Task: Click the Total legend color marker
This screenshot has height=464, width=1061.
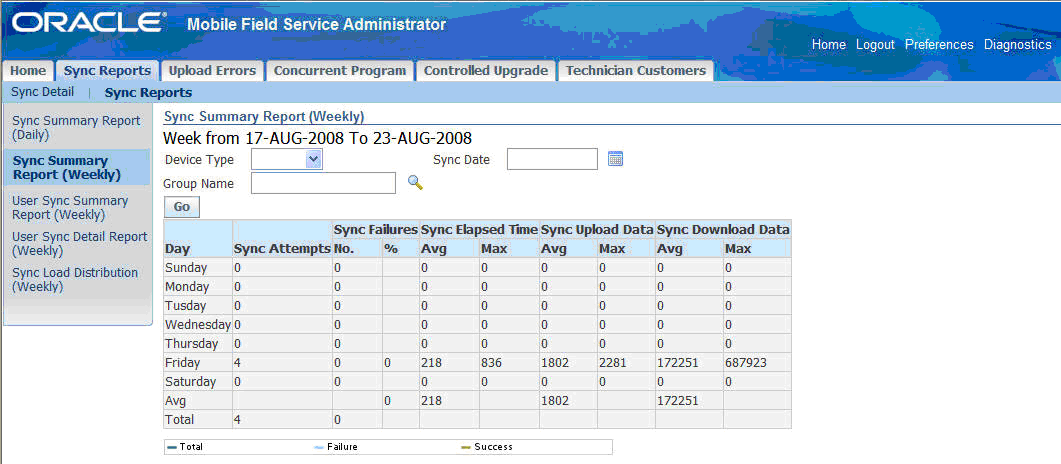Action: [172, 447]
